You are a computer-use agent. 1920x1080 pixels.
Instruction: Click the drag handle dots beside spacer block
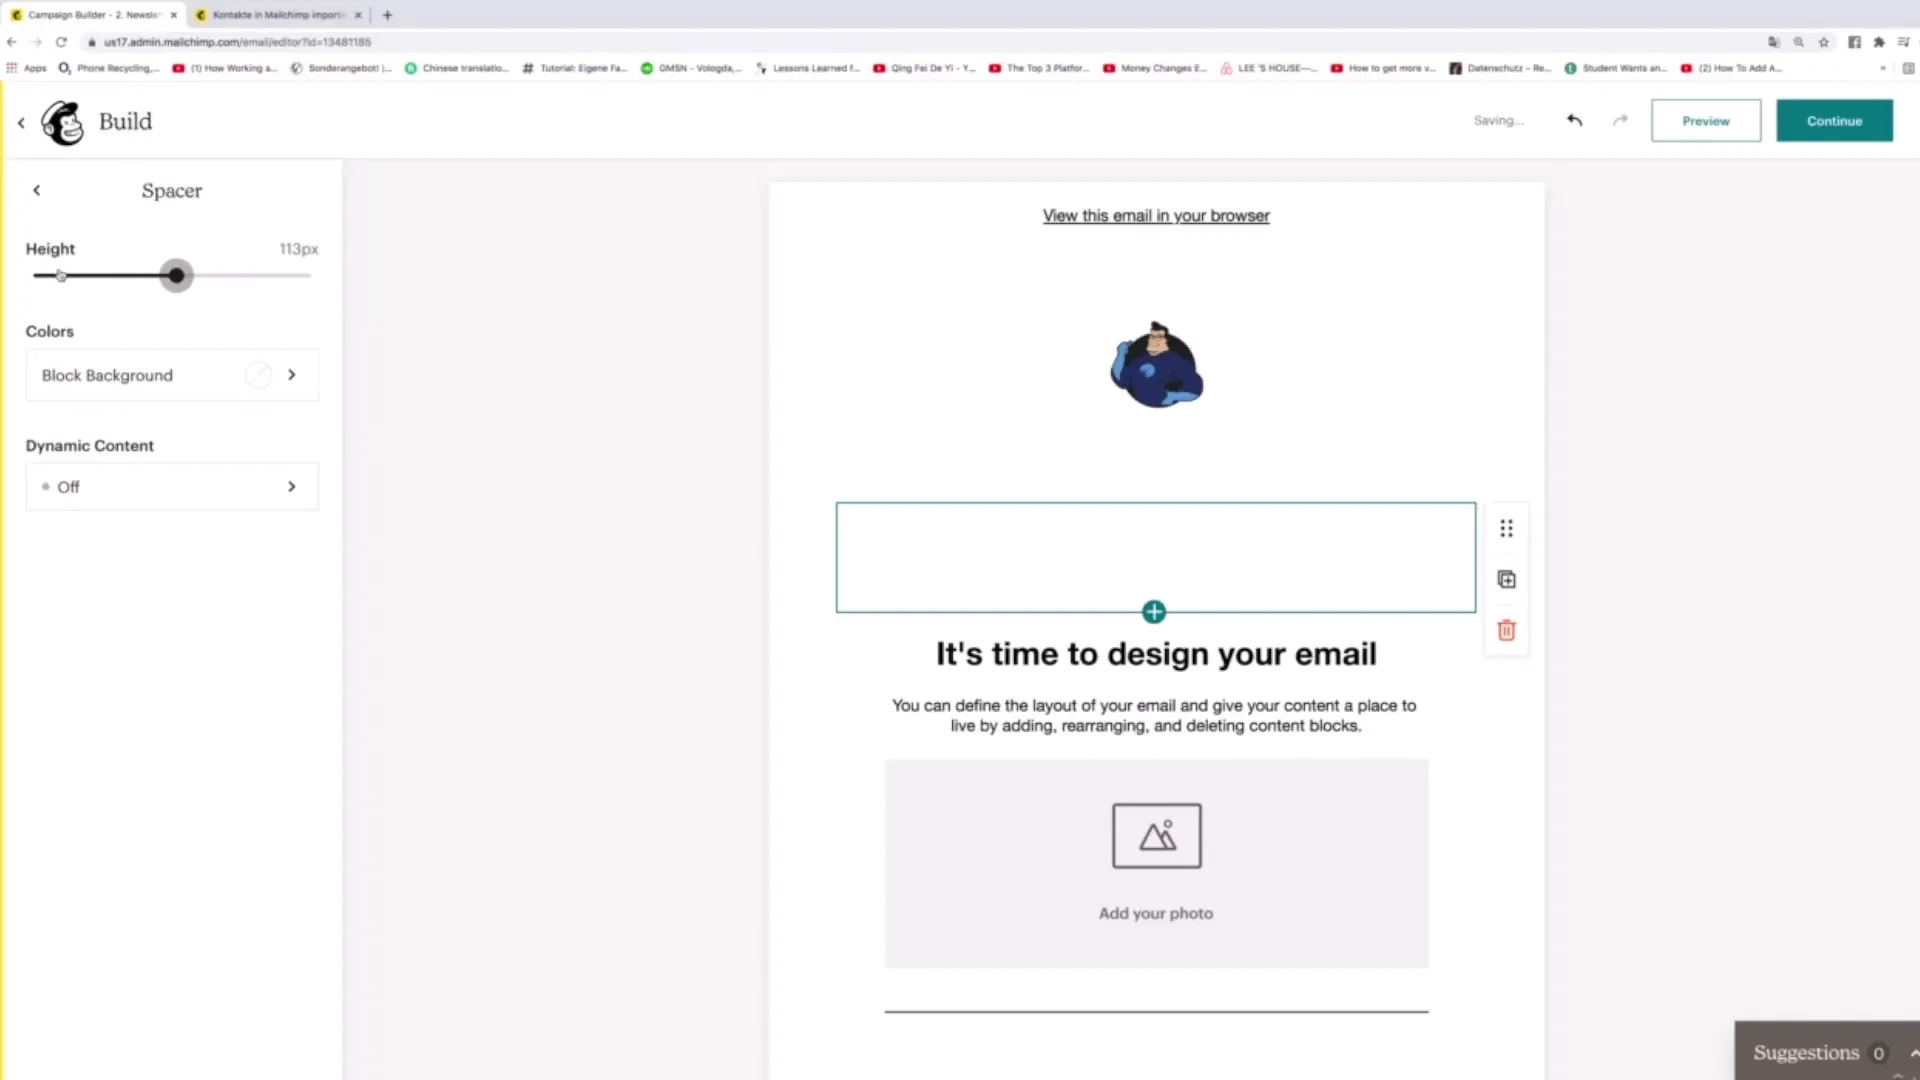pyautogui.click(x=1506, y=528)
